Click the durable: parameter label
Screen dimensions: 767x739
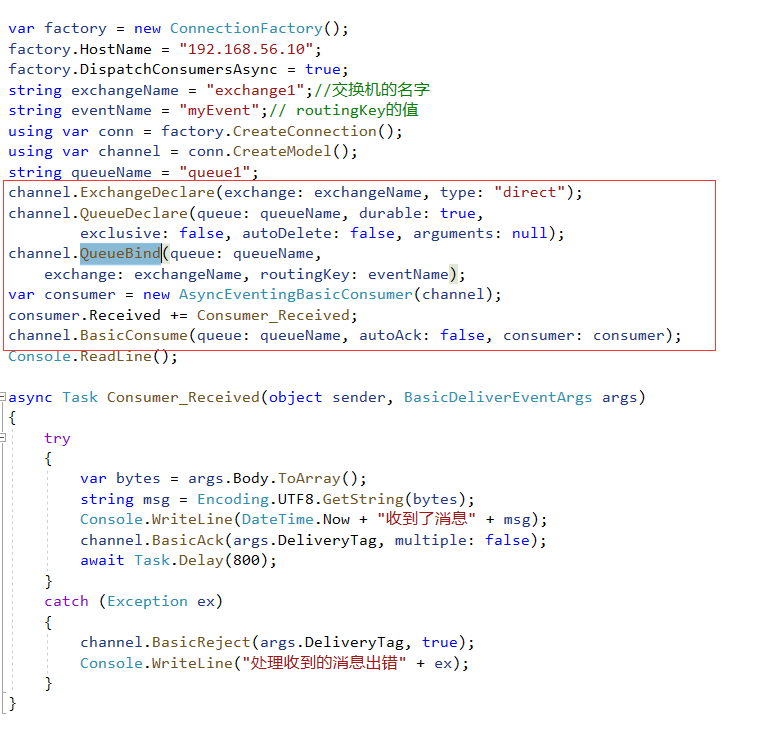tap(394, 213)
